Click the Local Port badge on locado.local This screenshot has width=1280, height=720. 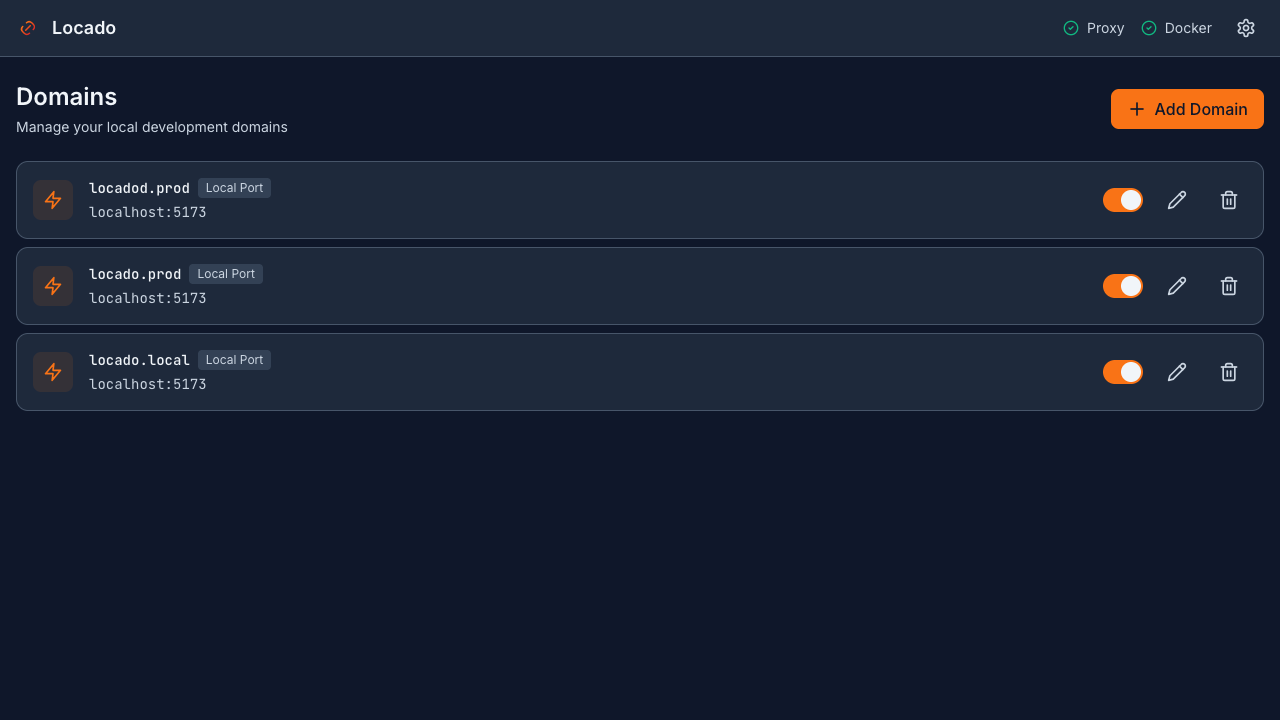pyautogui.click(x=234, y=360)
